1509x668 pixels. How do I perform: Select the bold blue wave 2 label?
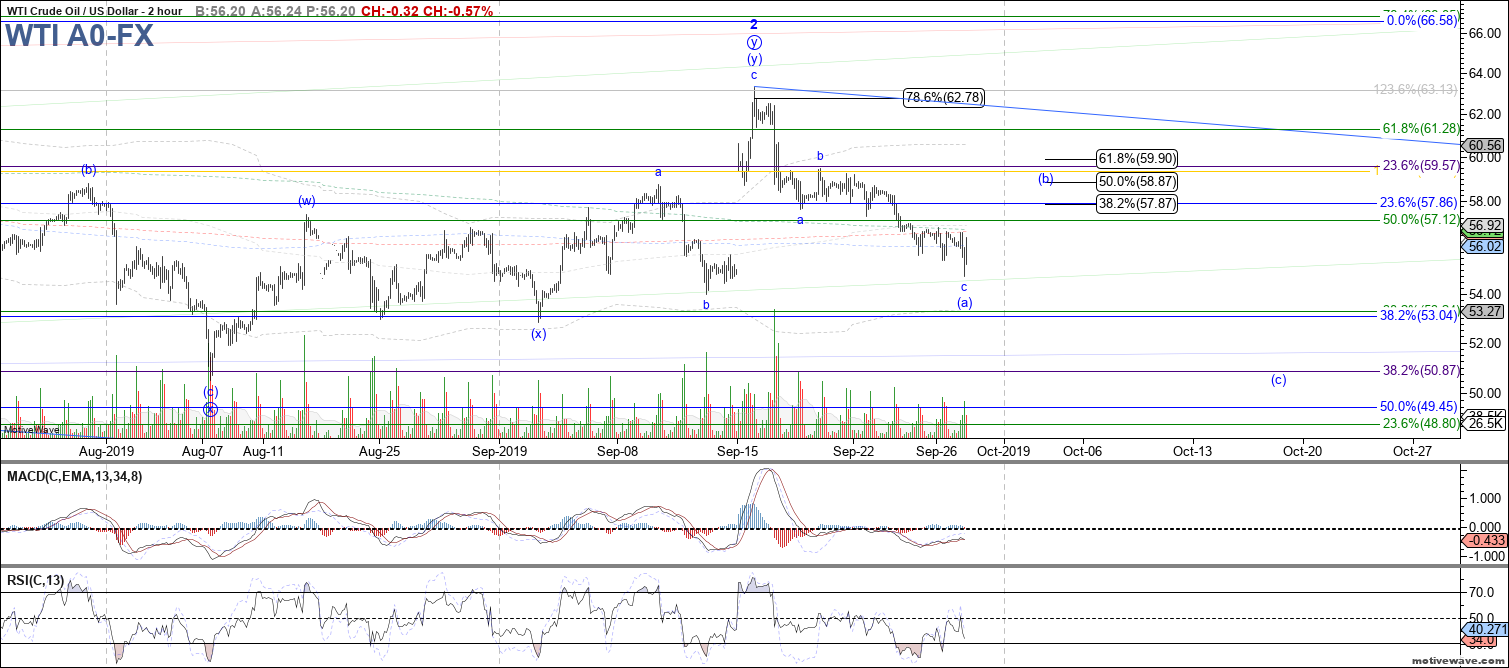pos(754,24)
